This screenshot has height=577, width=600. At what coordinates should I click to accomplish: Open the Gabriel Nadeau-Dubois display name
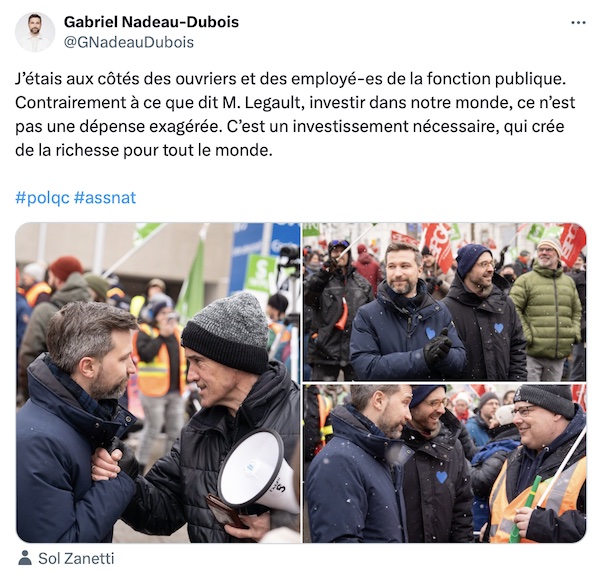151,22
